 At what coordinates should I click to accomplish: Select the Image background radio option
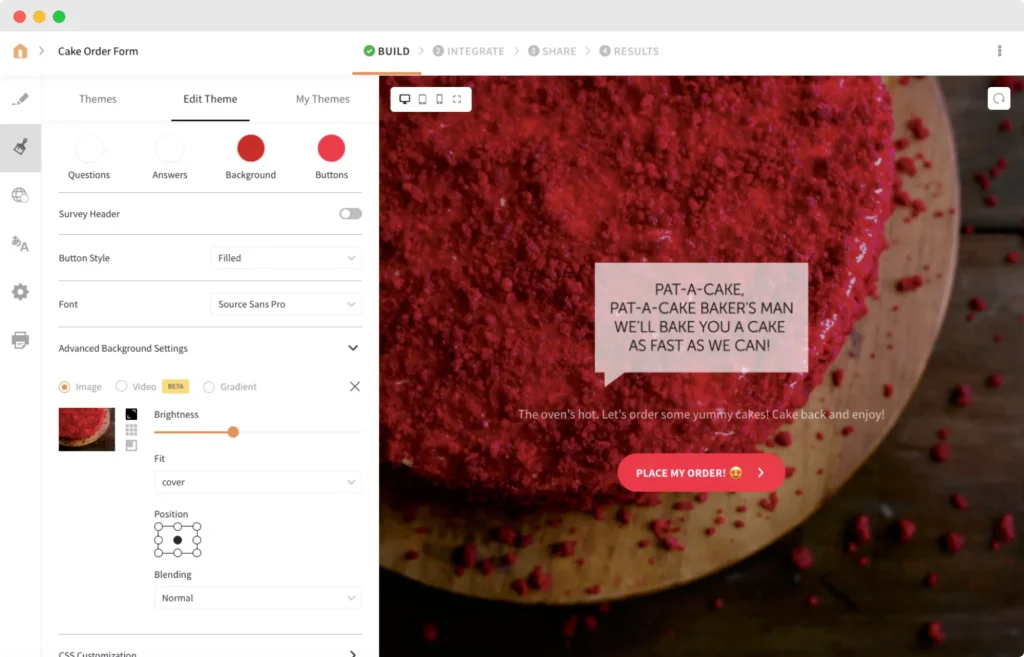pyautogui.click(x=64, y=387)
